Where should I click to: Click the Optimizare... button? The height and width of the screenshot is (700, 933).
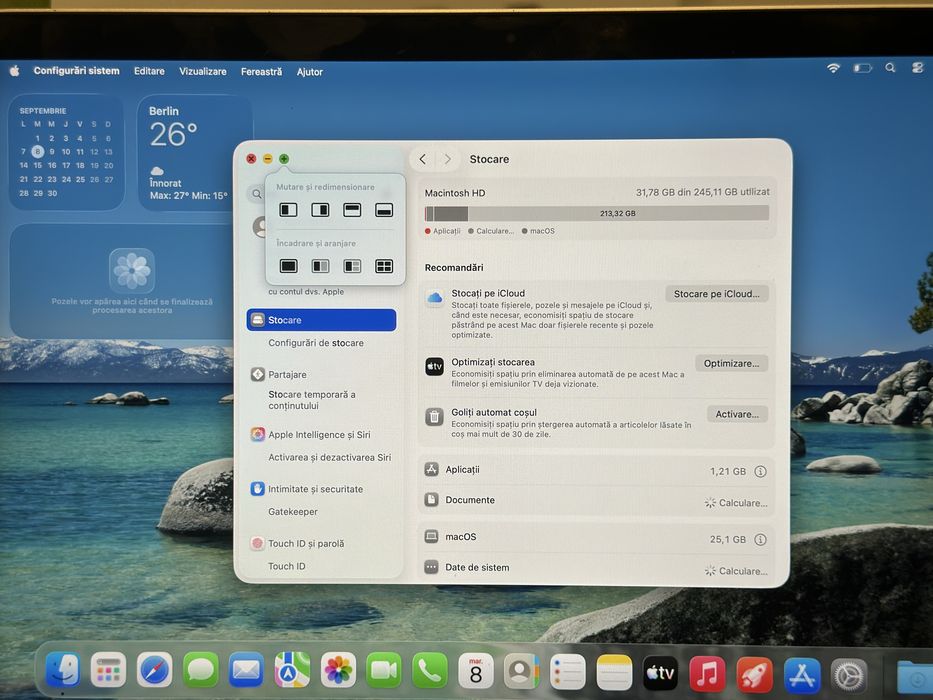(731, 363)
